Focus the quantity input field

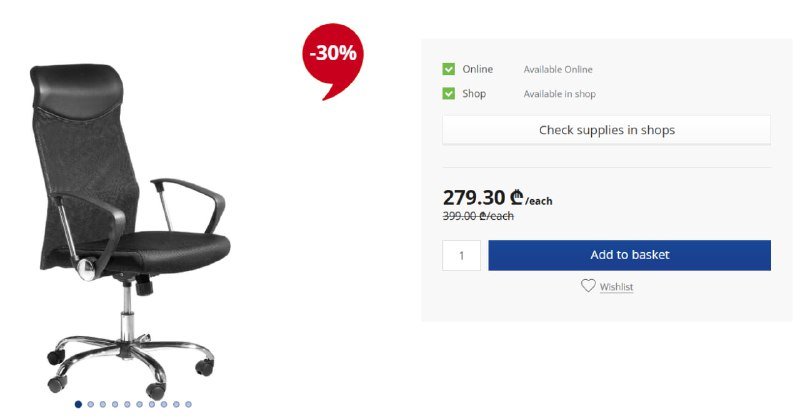click(x=461, y=255)
